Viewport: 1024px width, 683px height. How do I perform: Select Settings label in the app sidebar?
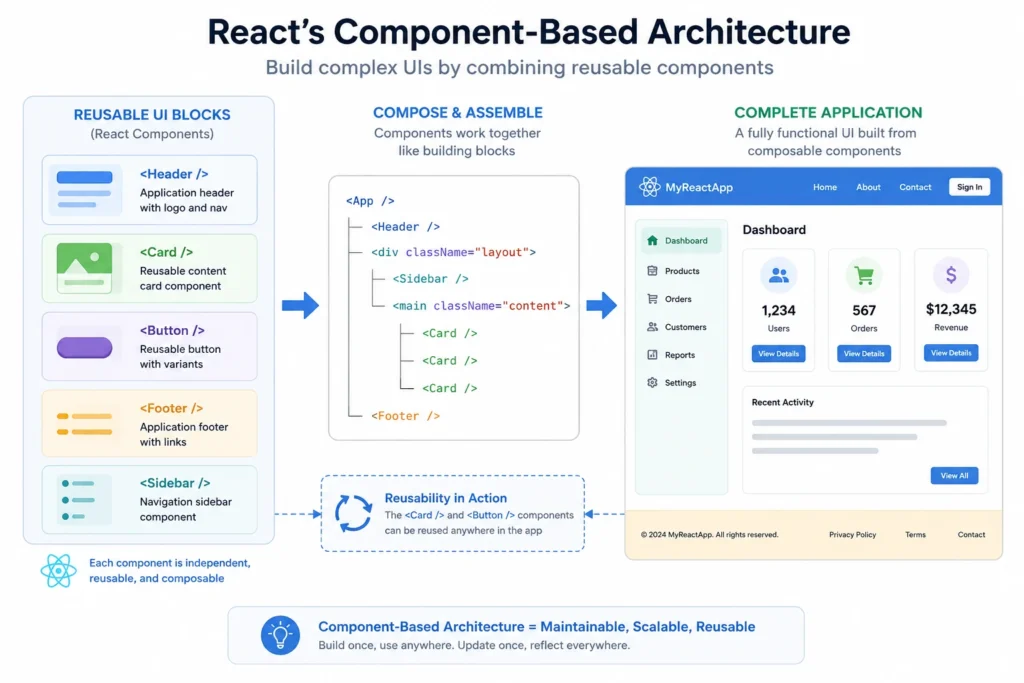point(680,383)
